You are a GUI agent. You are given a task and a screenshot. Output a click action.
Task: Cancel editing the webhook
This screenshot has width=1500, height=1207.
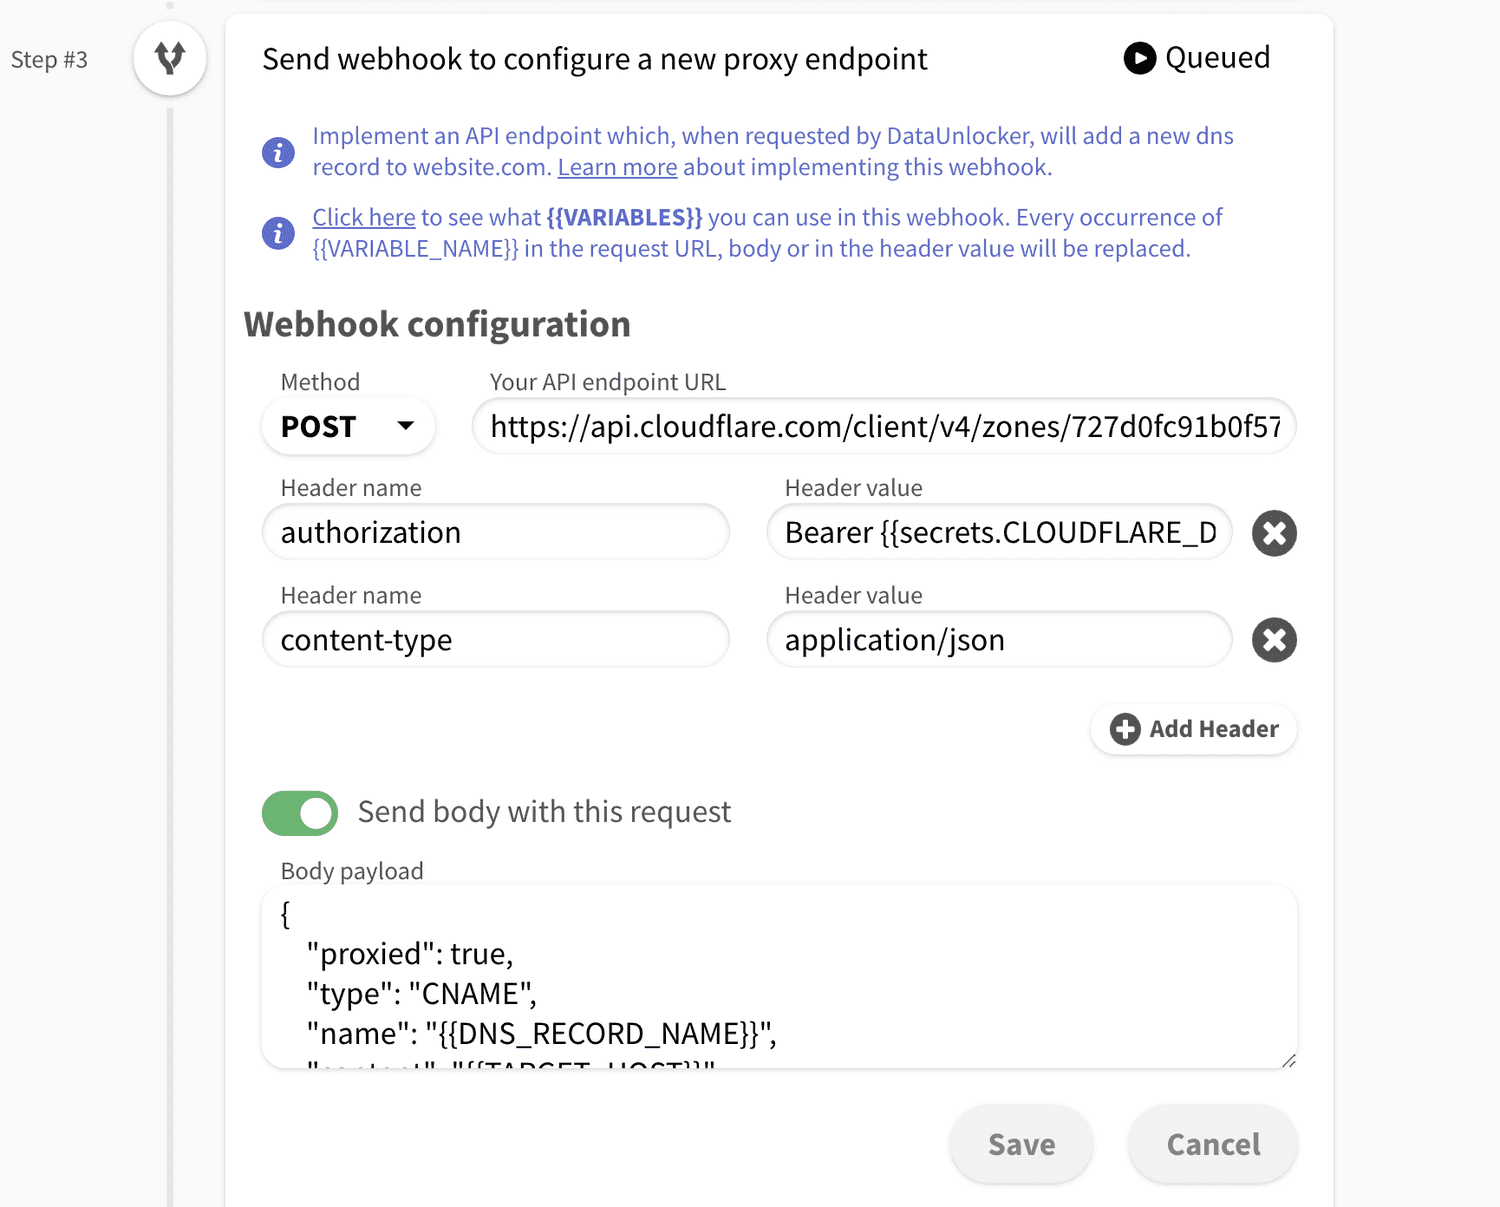1211,1144
